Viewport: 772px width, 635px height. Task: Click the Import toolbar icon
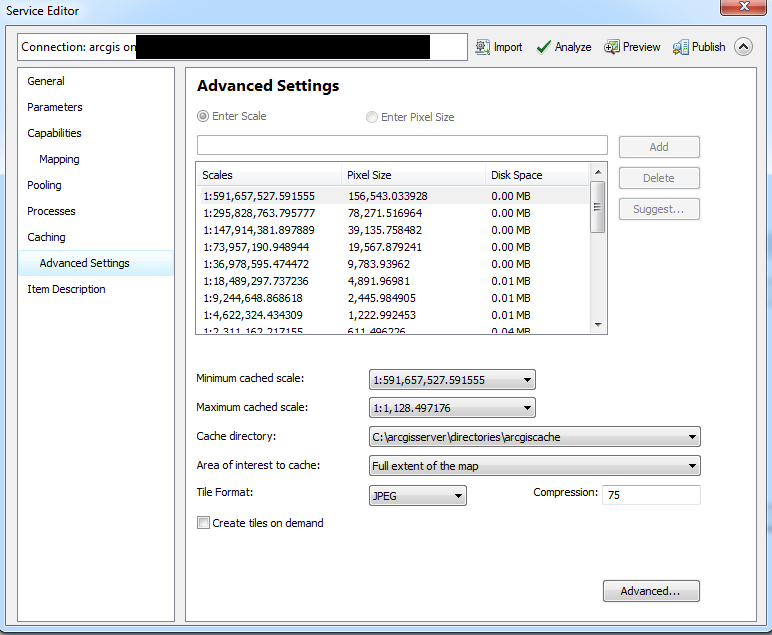tap(483, 47)
